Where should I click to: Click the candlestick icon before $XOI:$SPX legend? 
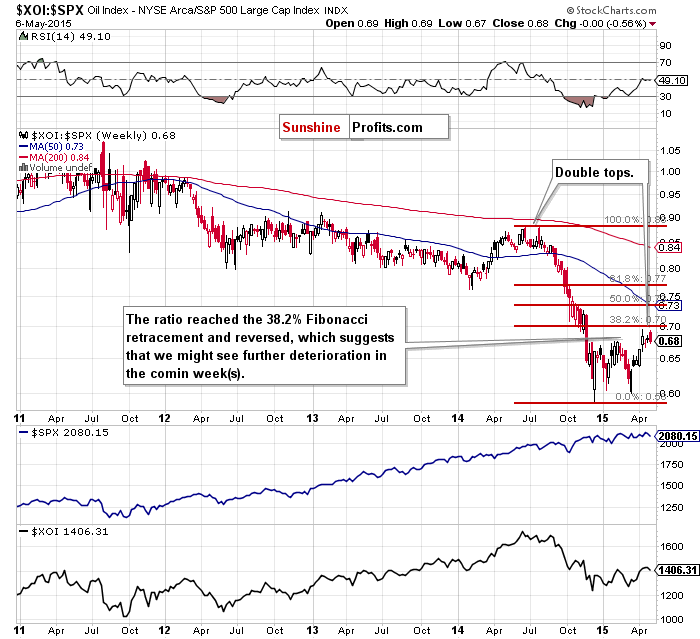pos(24,135)
